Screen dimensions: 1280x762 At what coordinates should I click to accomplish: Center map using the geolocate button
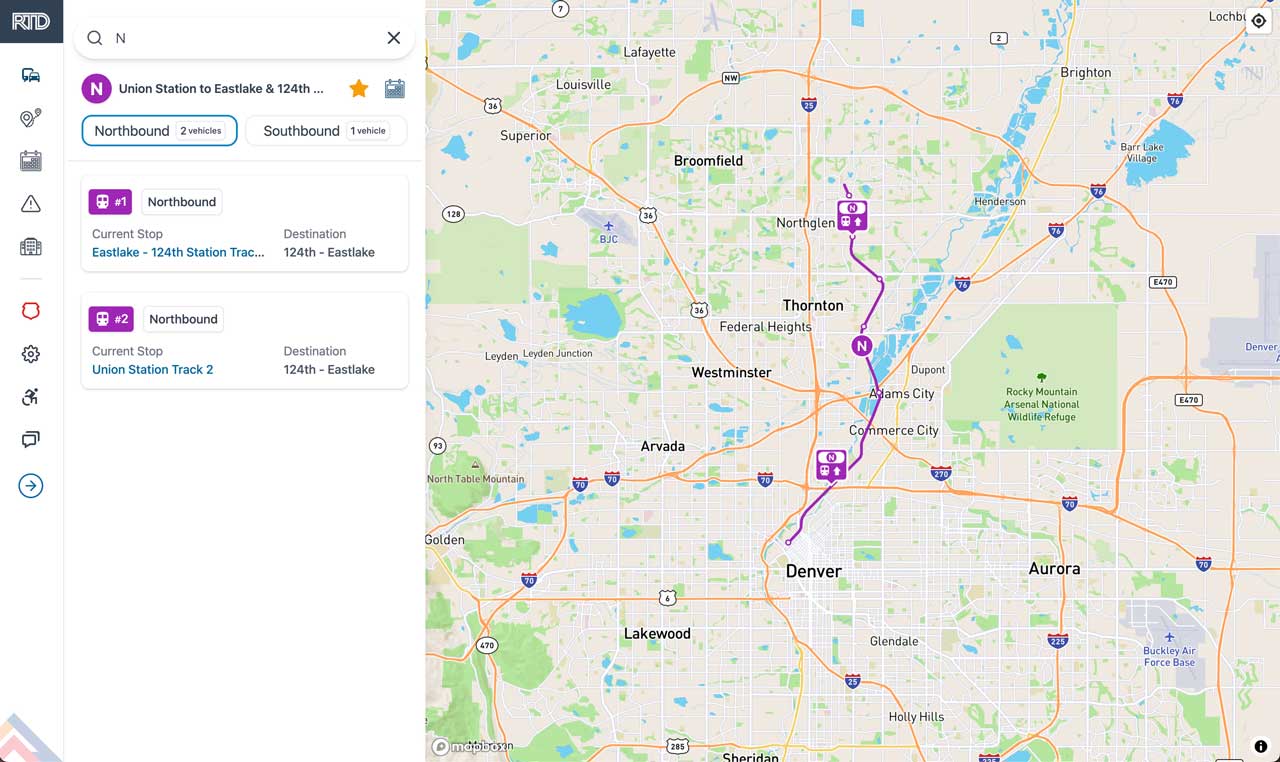[x=1259, y=21]
